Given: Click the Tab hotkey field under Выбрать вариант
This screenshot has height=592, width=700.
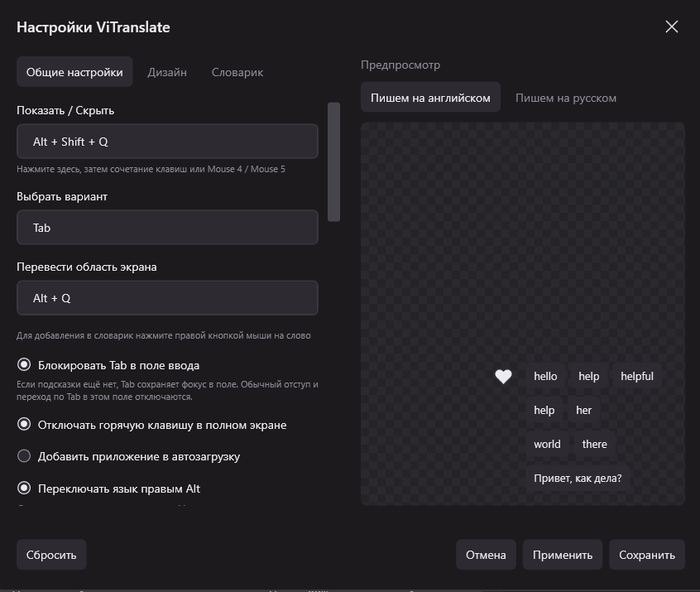Looking at the screenshot, I should [x=167, y=228].
